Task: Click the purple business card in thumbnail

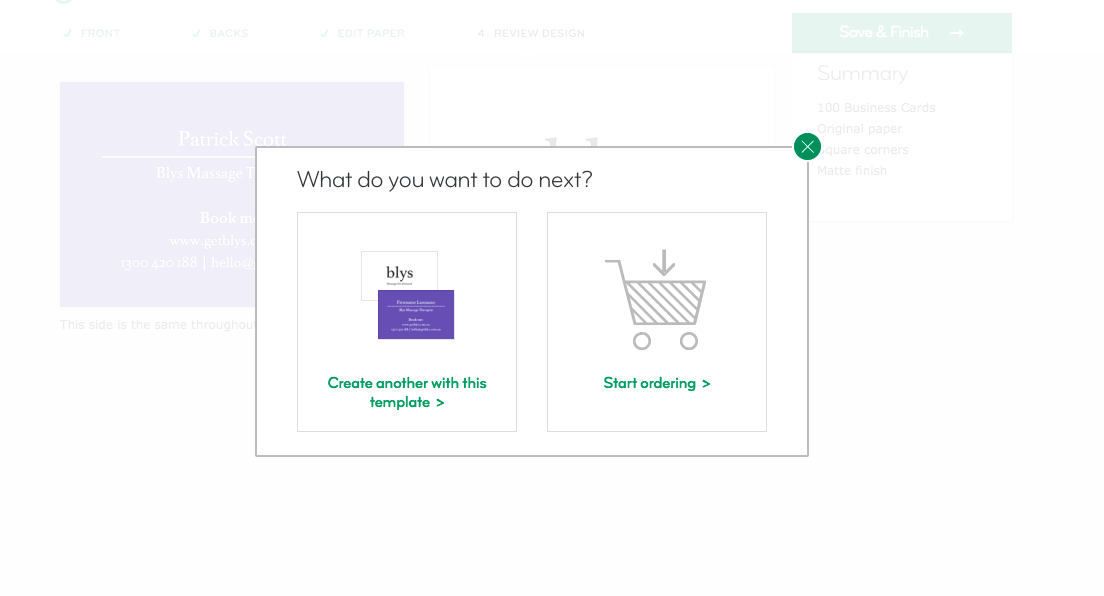Action: (x=416, y=314)
